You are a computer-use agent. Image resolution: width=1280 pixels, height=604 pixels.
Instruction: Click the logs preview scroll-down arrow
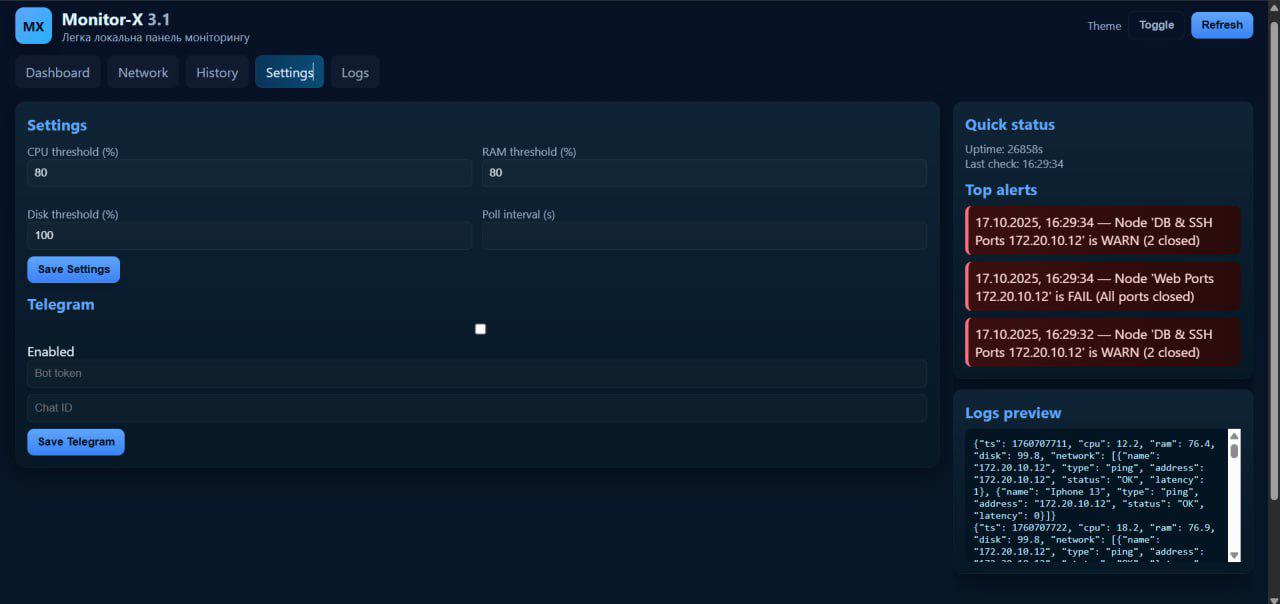[1234, 555]
